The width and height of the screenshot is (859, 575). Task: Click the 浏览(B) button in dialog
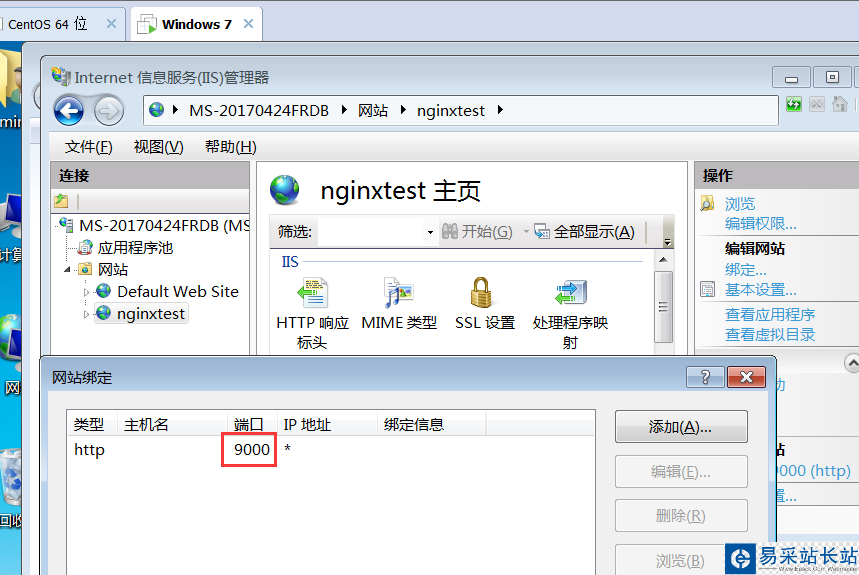pos(681,560)
